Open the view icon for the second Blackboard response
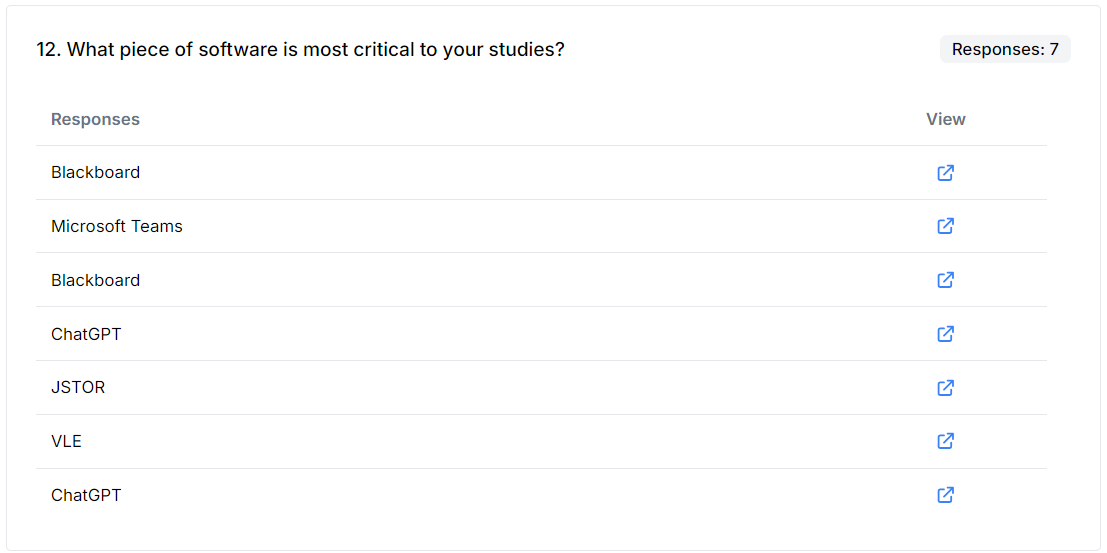The height and width of the screenshot is (553, 1107). click(945, 280)
